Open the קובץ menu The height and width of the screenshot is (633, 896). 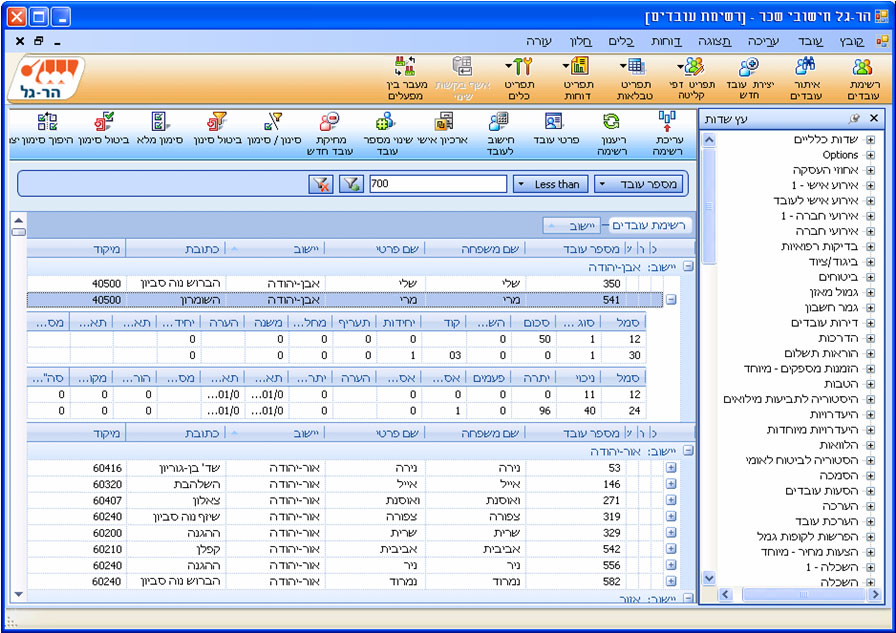851,41
